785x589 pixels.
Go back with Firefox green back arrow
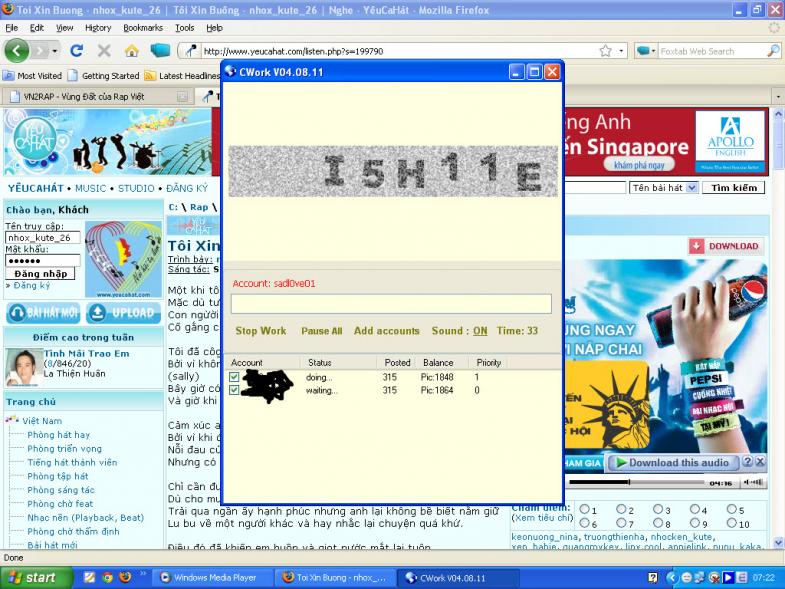[x=17, y=51]
